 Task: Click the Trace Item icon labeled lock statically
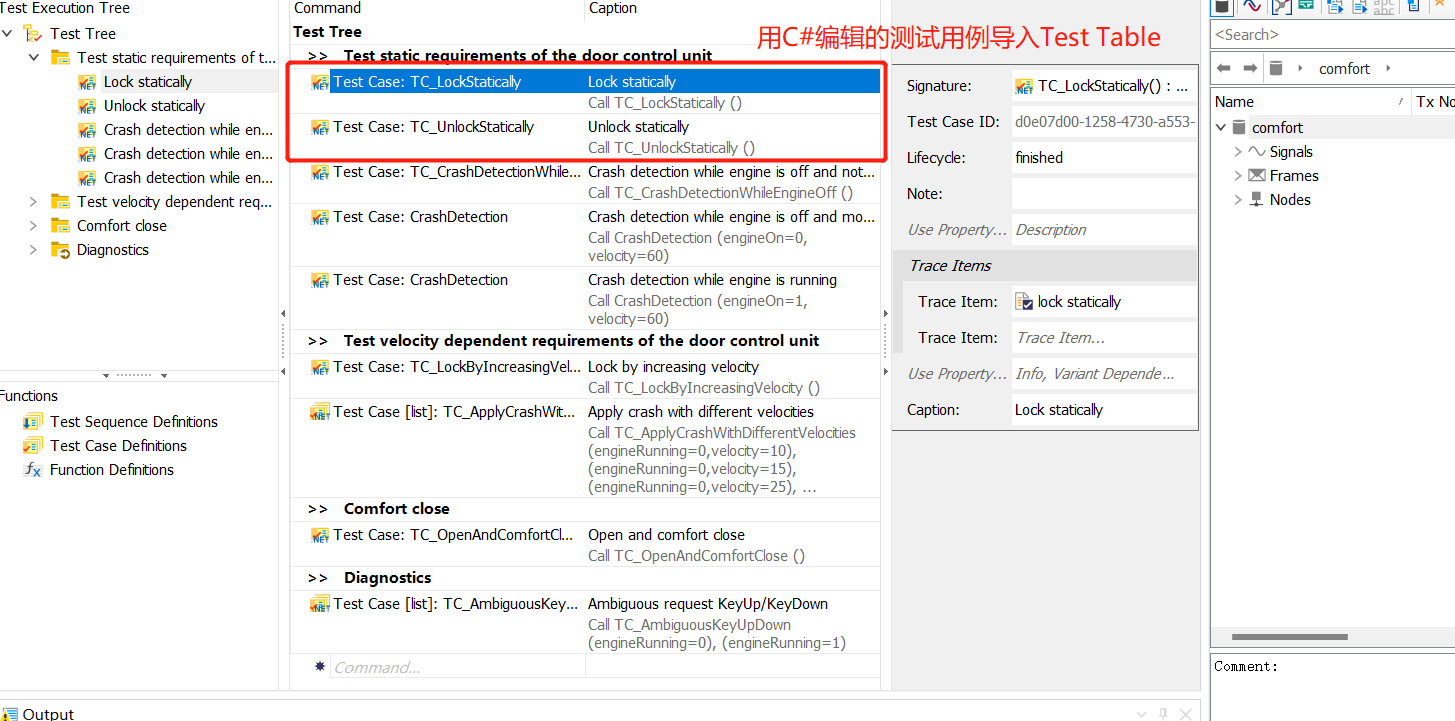[x=1023, y=301]
